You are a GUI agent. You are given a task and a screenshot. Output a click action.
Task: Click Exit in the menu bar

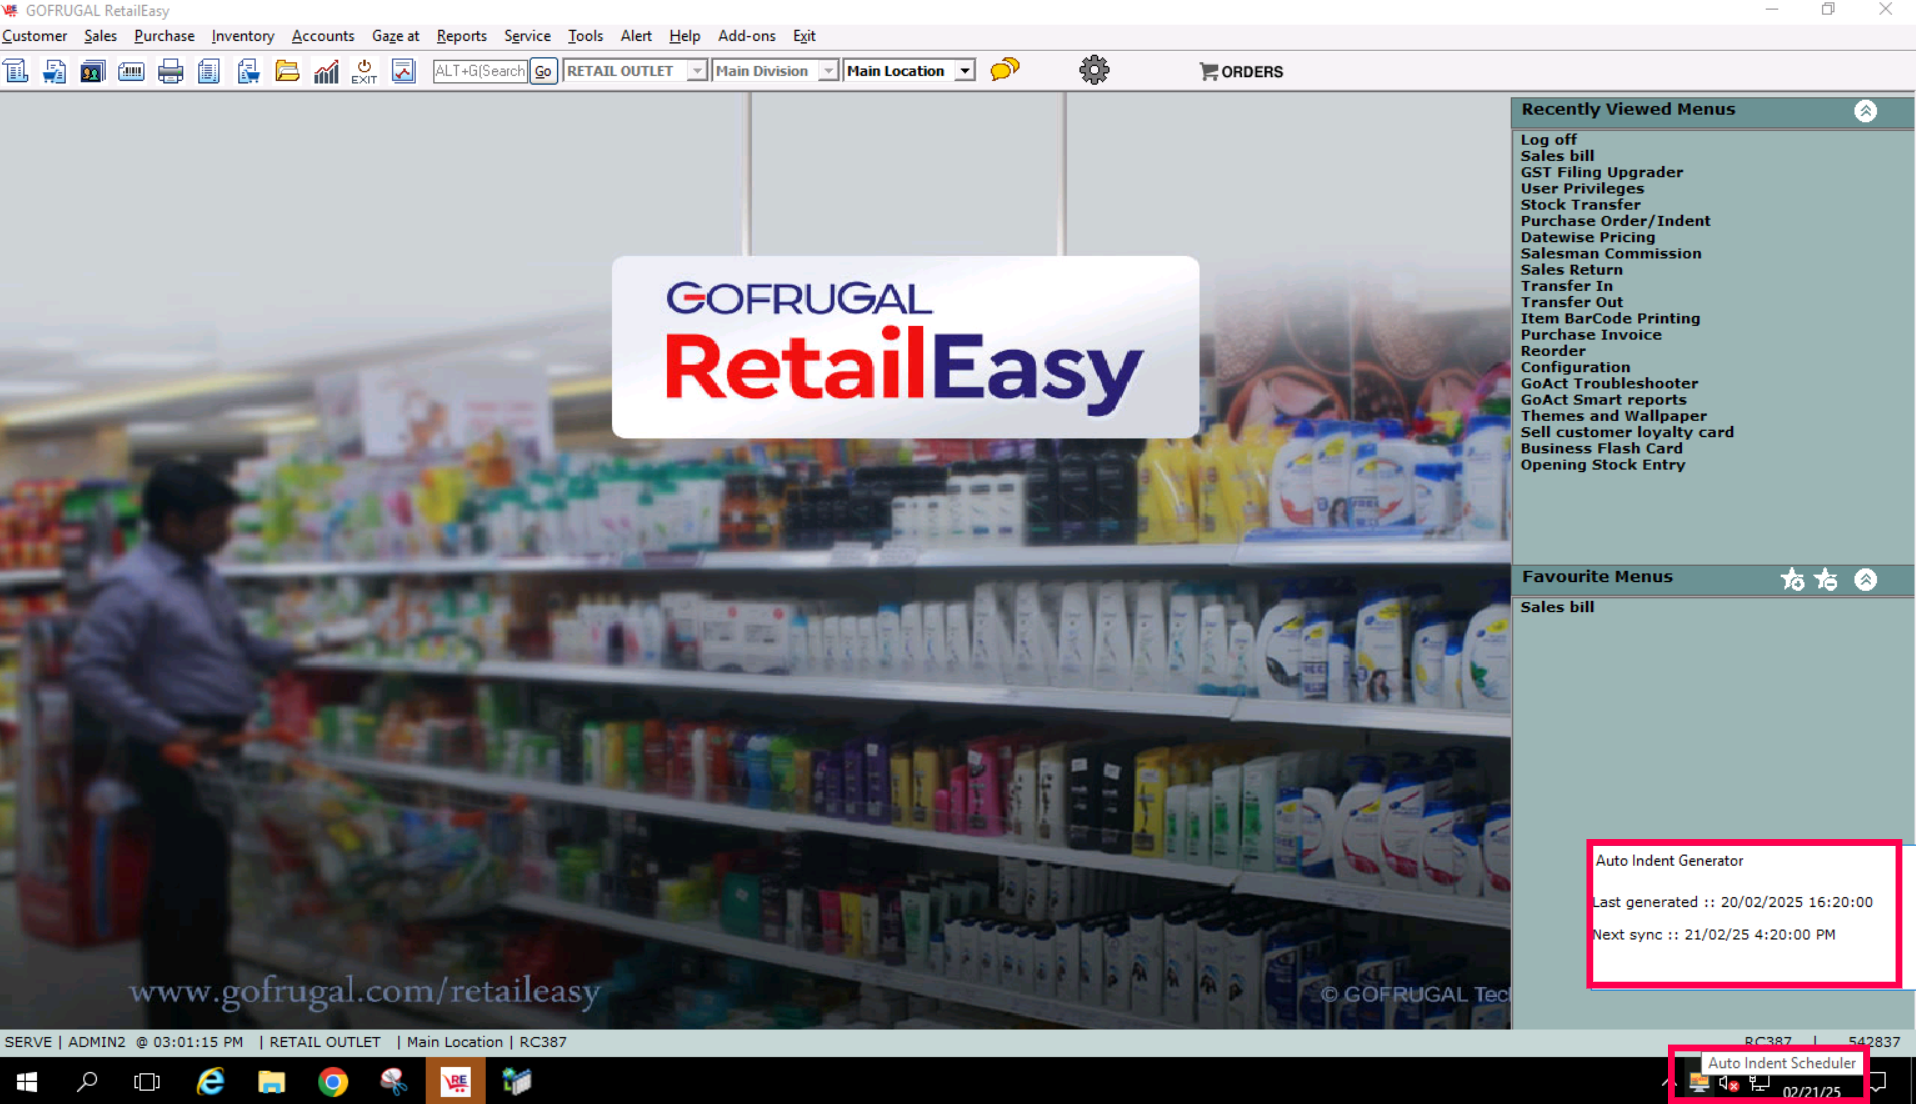804,36
